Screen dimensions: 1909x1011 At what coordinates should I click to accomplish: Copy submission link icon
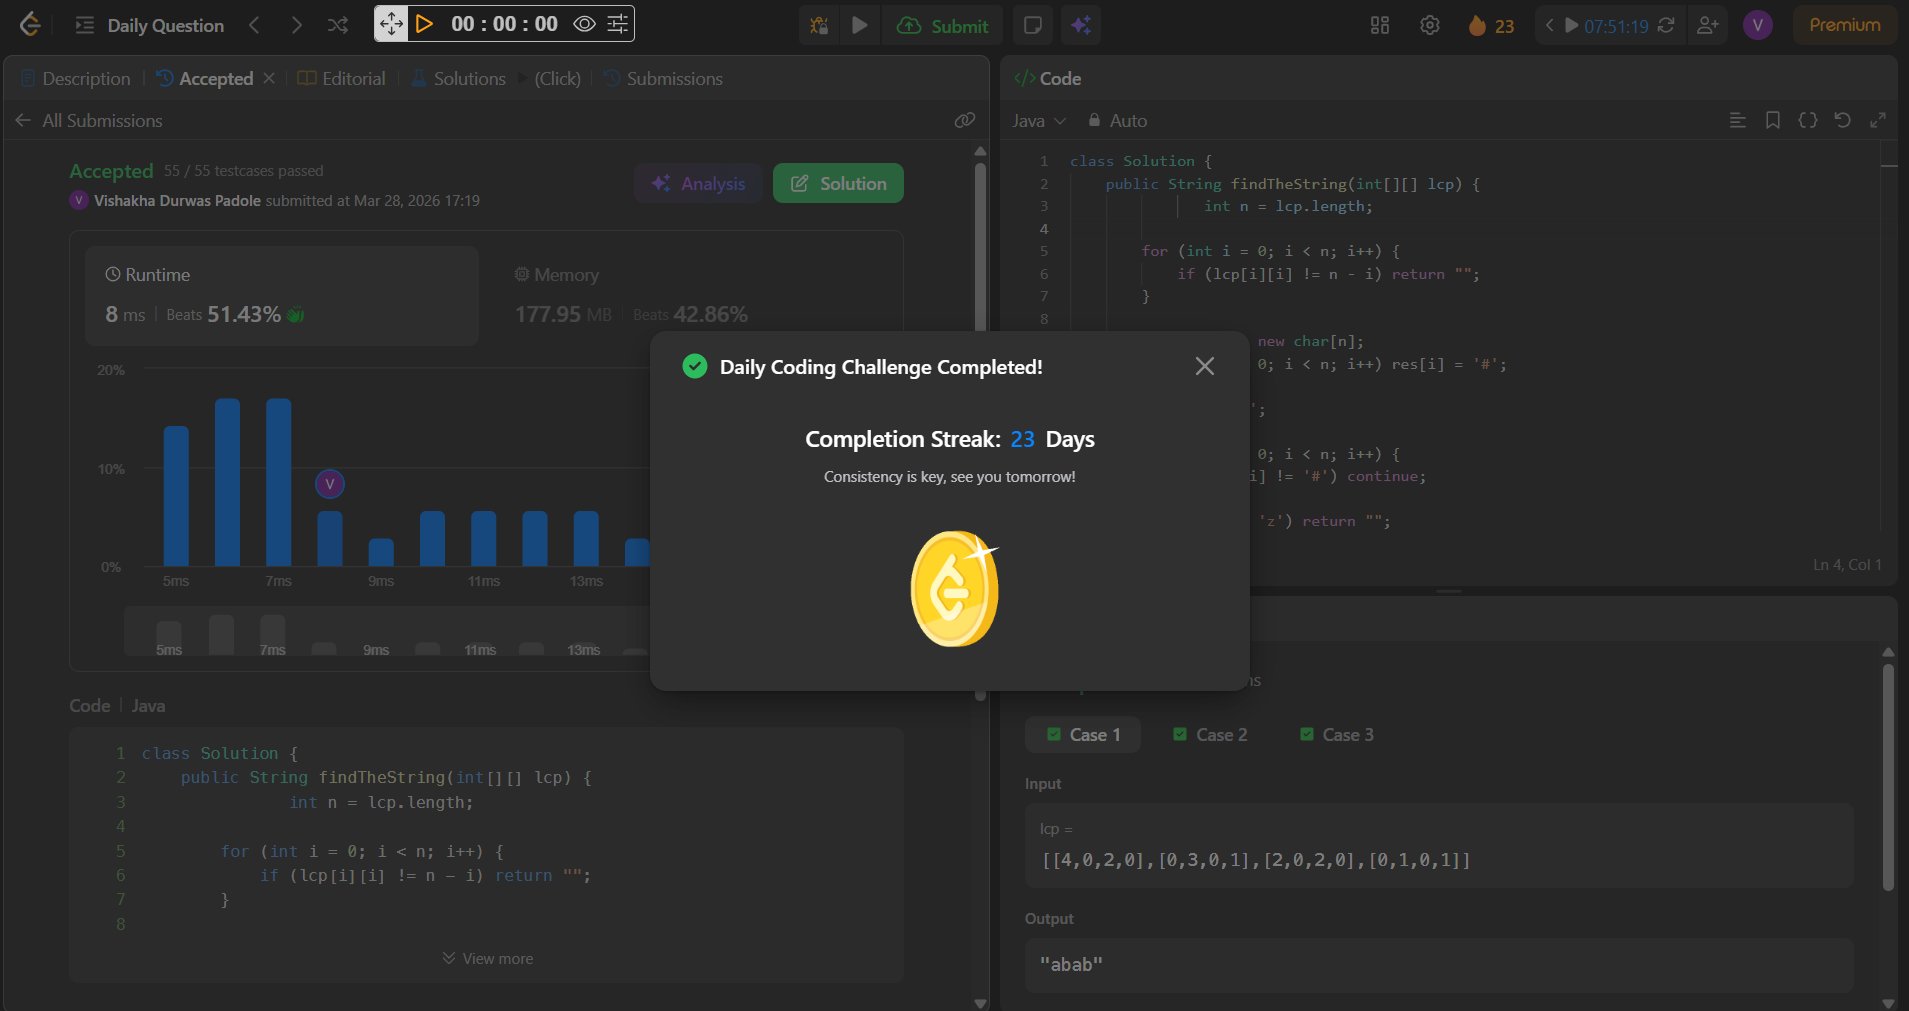pyautogui.click(x=964, y=120)
